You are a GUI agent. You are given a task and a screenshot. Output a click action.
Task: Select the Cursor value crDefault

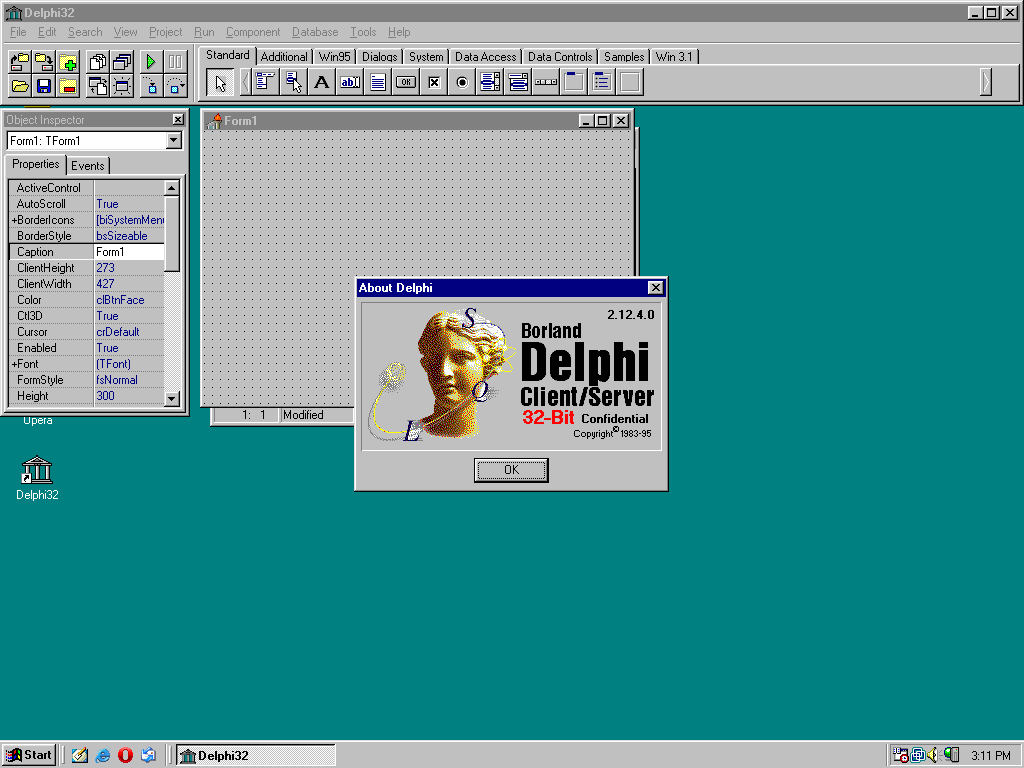[129, 332]
